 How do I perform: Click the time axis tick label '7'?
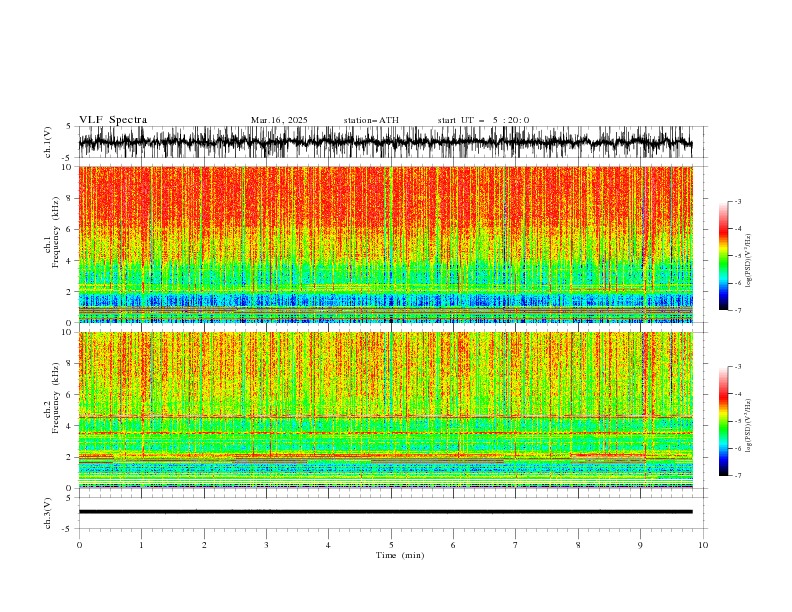coord(516,545)
